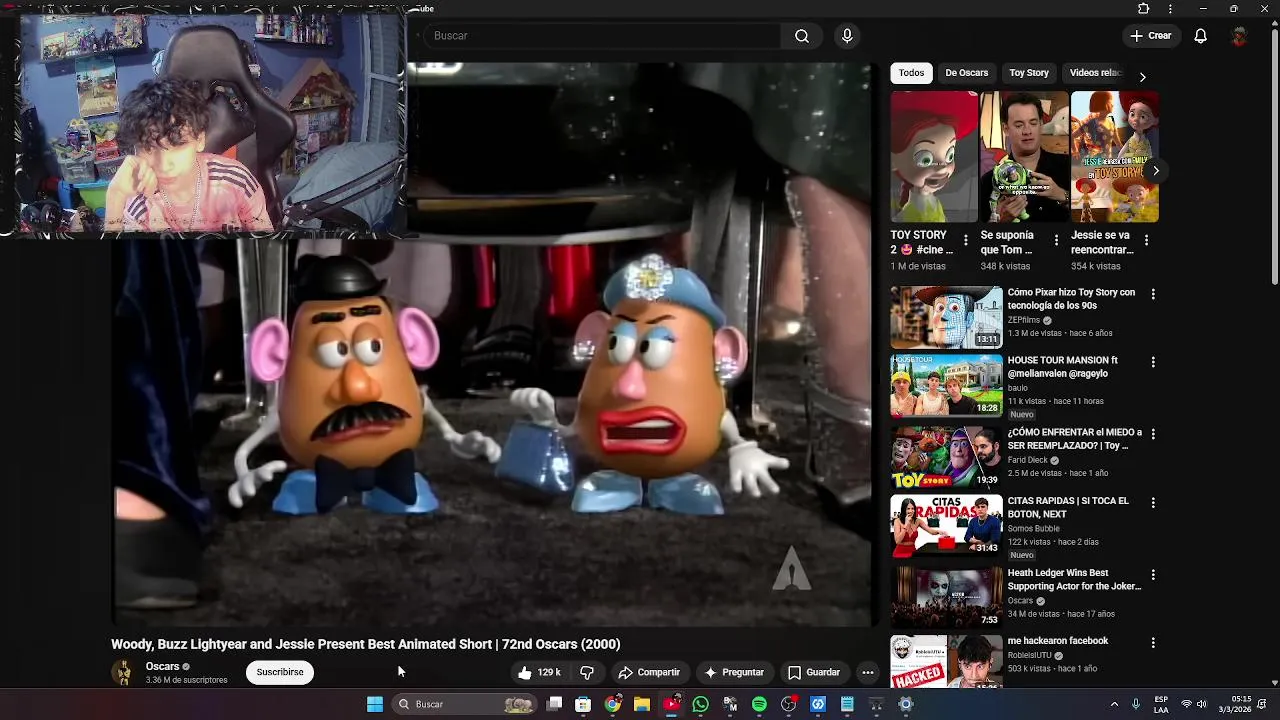Open options for TOY STORY 2 short
The height and width of the screenshot is (720, 1280).
tap(965, 240)
